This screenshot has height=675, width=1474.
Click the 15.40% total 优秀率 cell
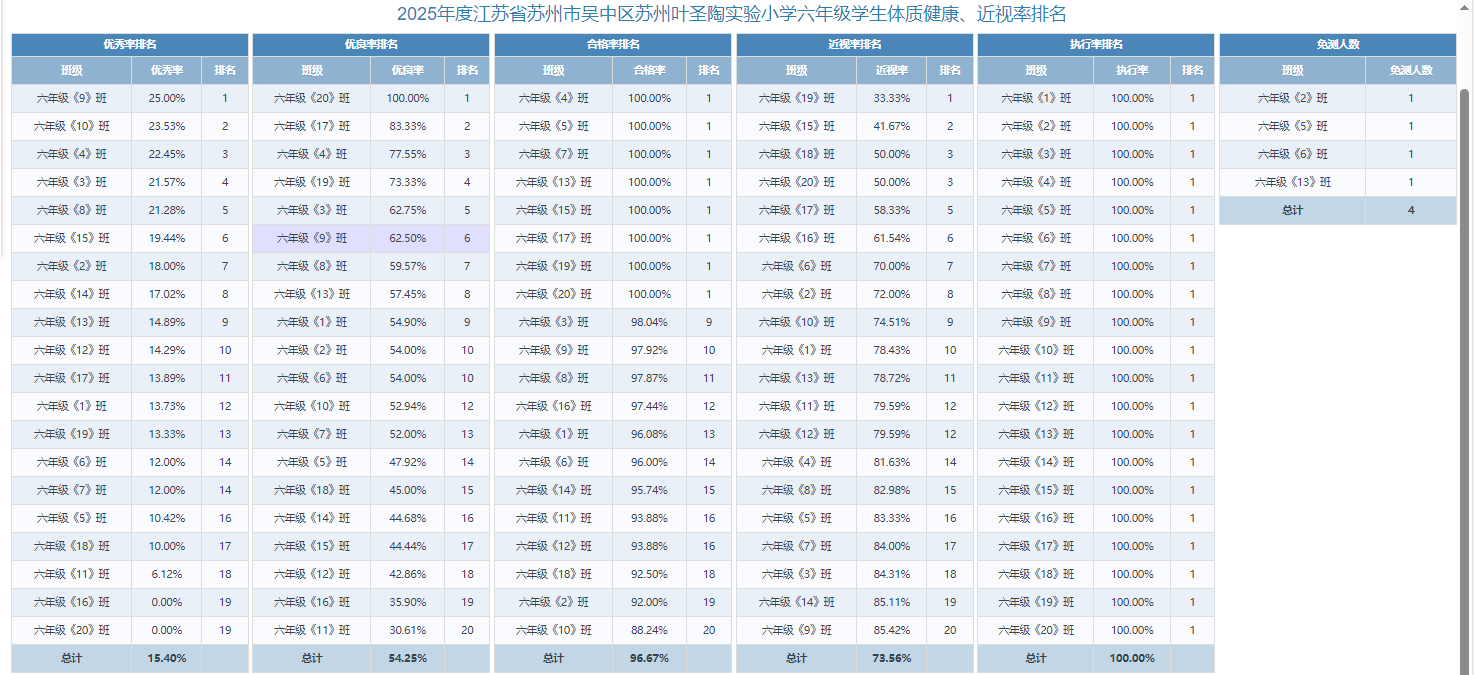(x=166, y=659)
